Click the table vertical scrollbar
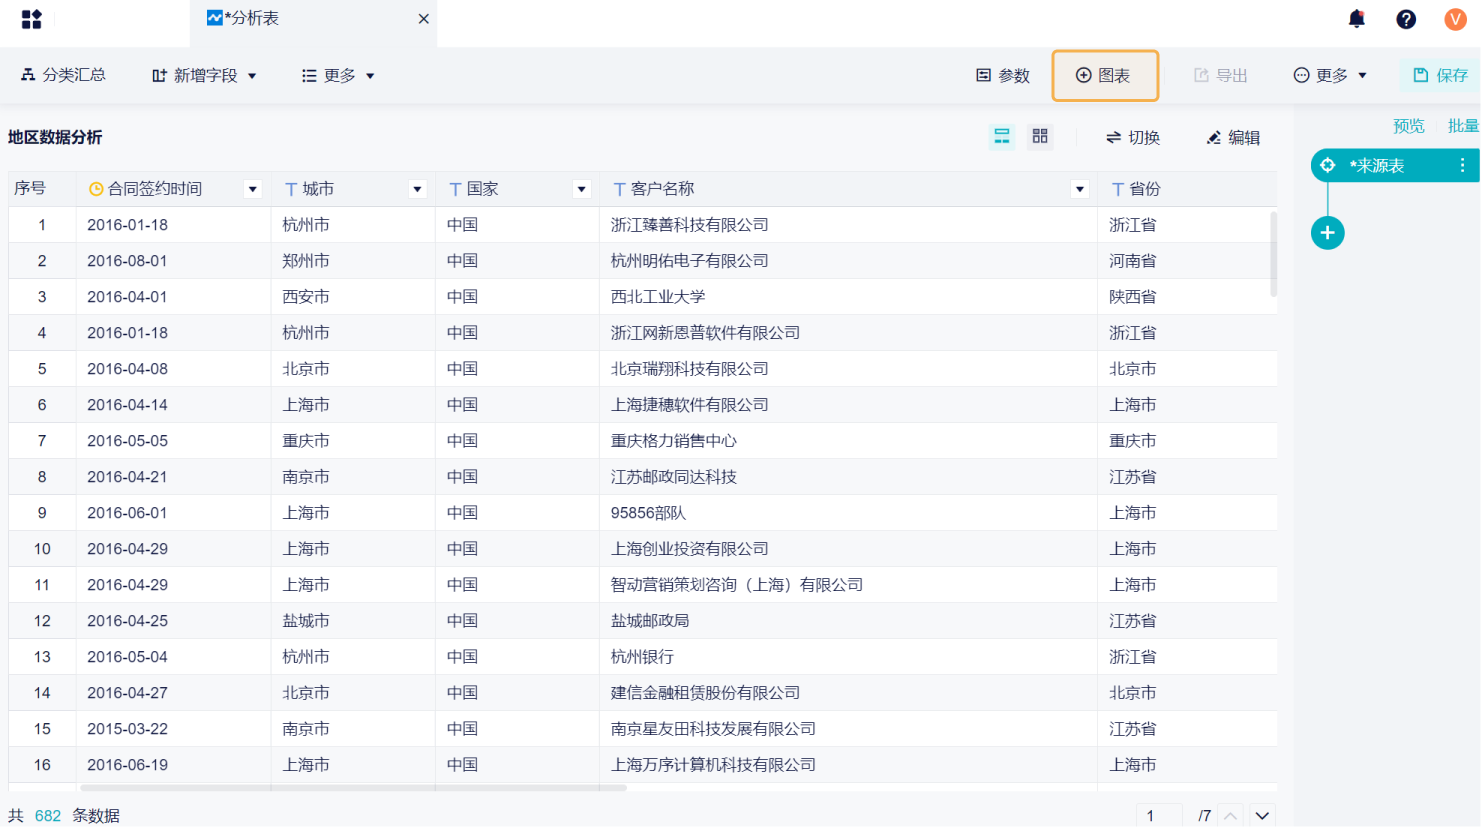Screen dimensions: 1481x827 pos(1273,254)
